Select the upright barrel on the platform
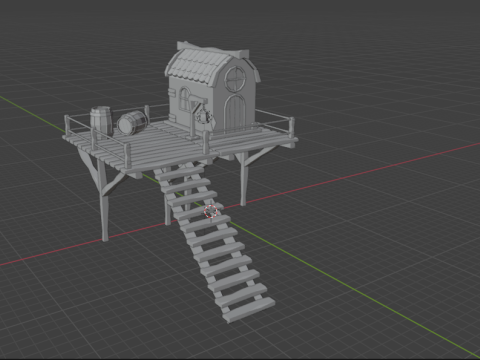The height and width of the screenshot is (360, 480). pyautogui.click(x=101, y=121)
